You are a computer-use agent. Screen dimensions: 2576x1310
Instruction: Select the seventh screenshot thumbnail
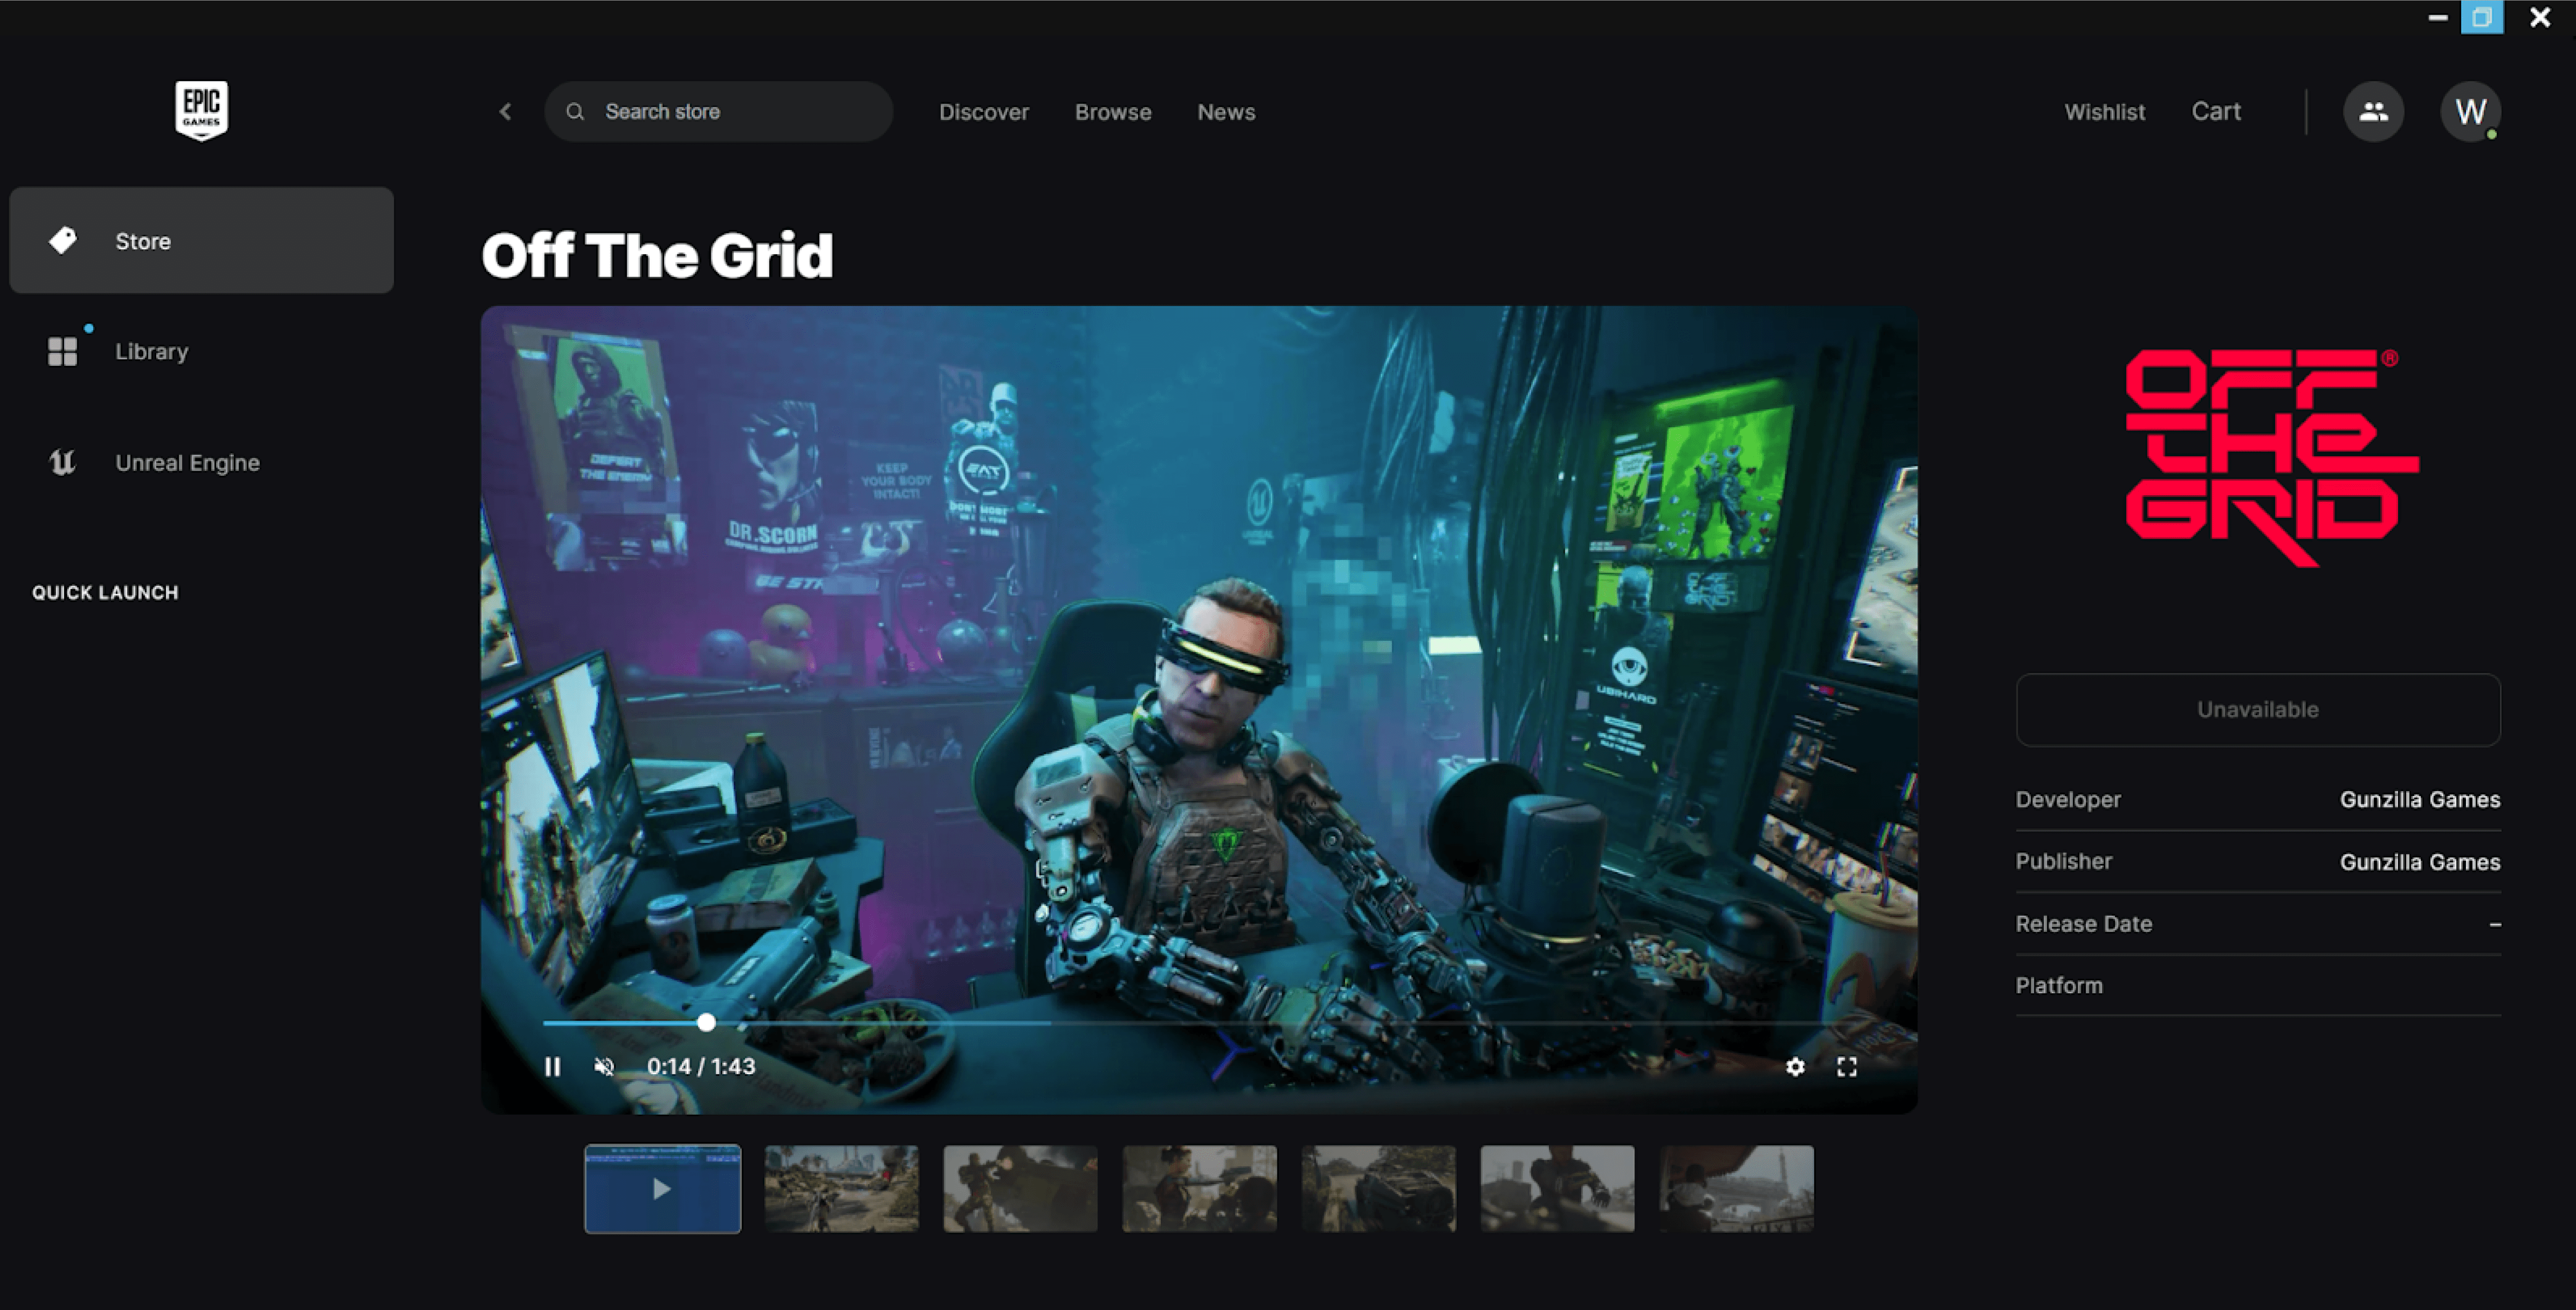[x=1736, y=1188]
